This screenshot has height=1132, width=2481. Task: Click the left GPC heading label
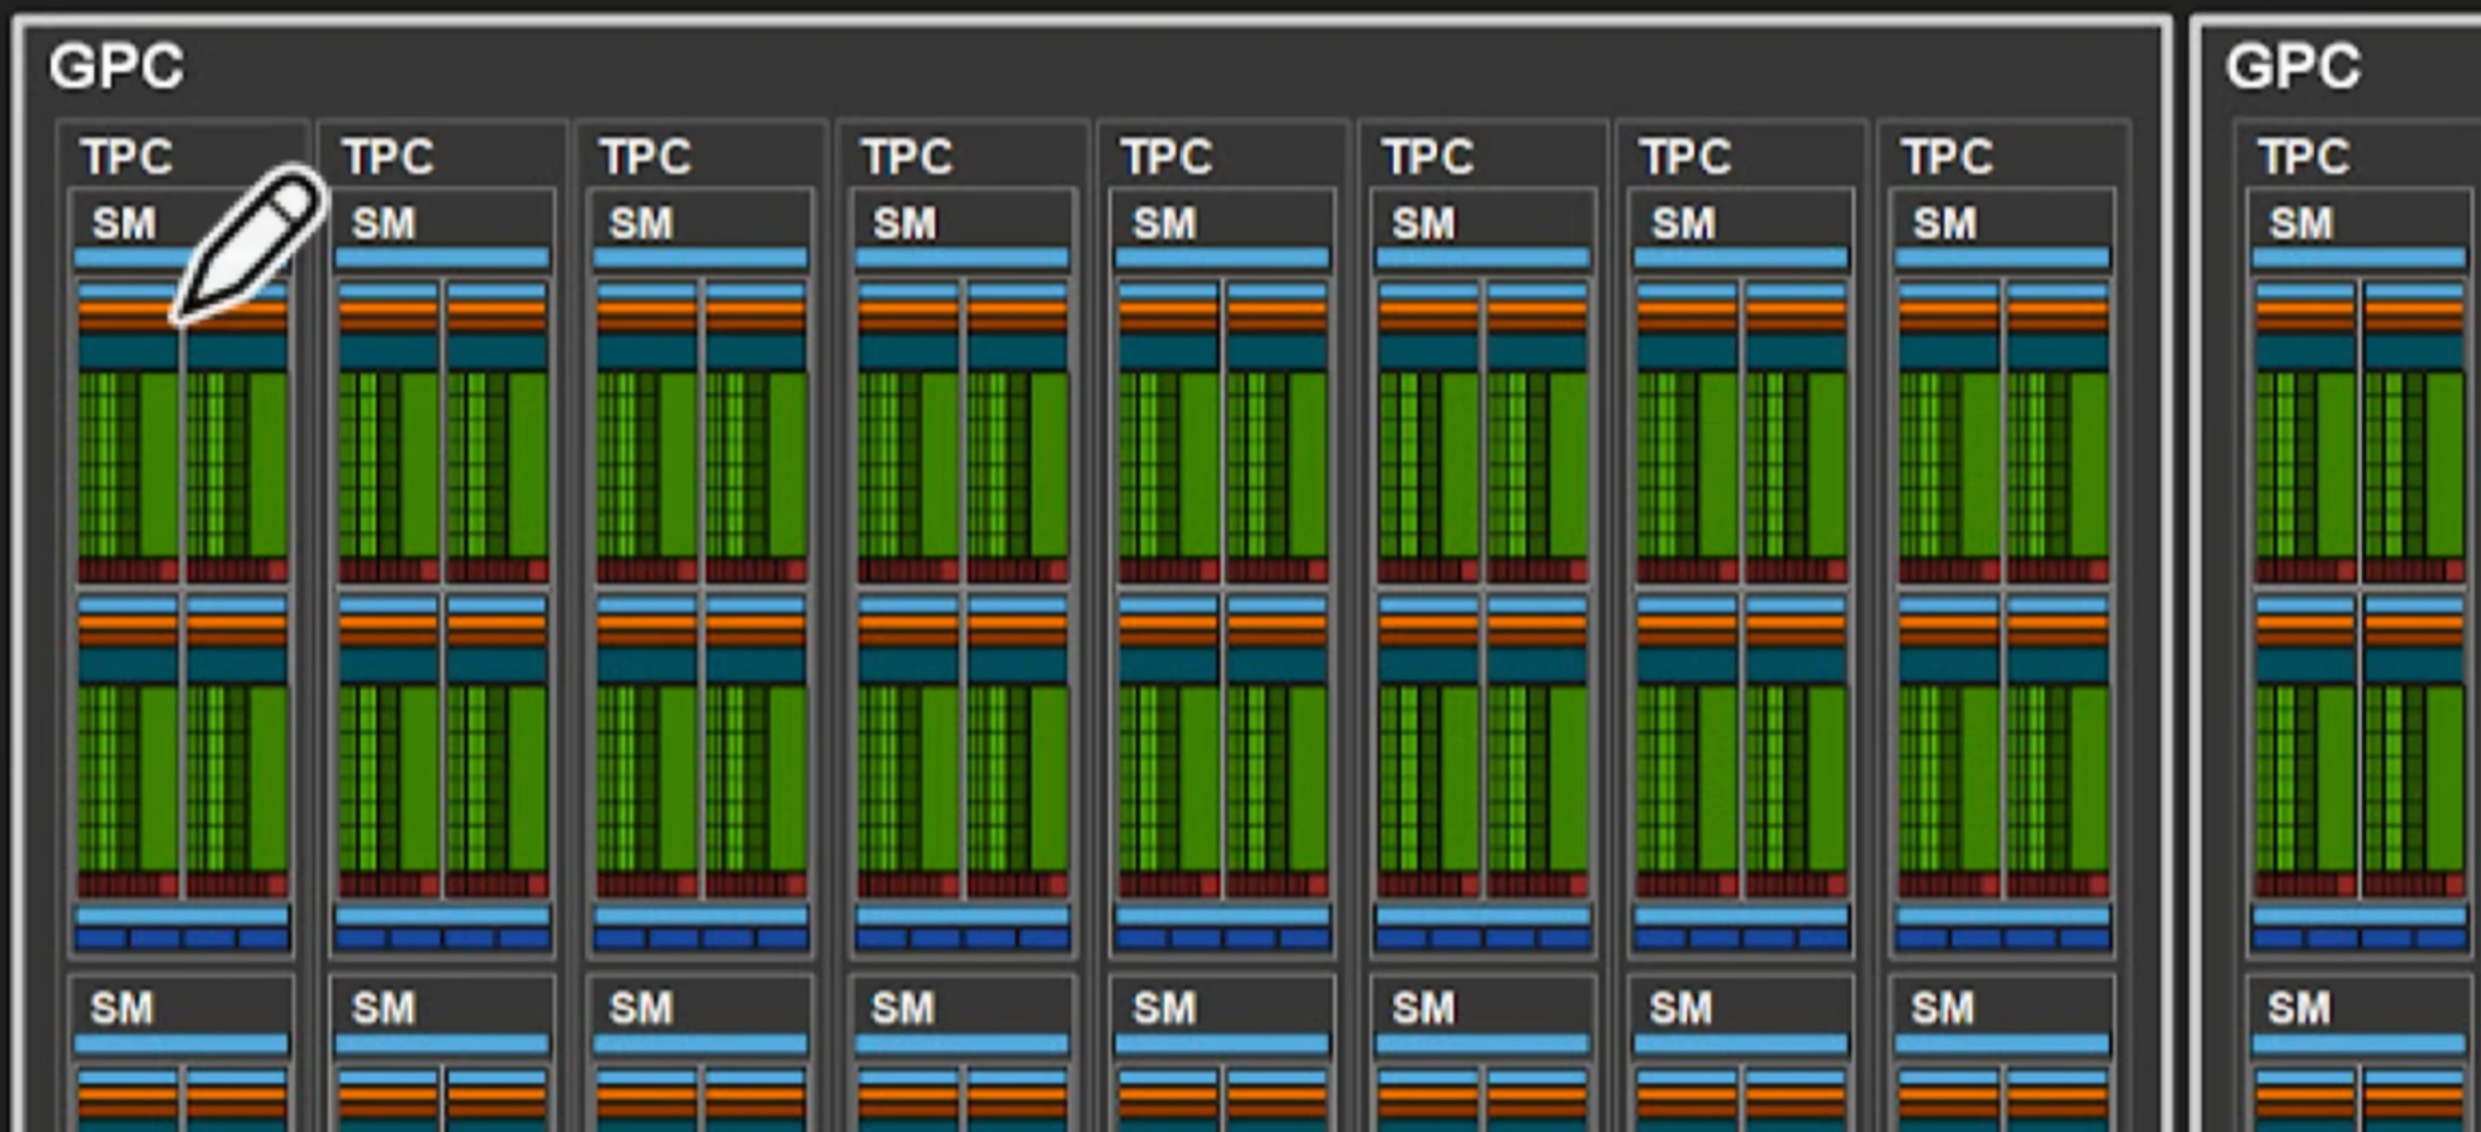pyautogui.click(x=116, y=67)
